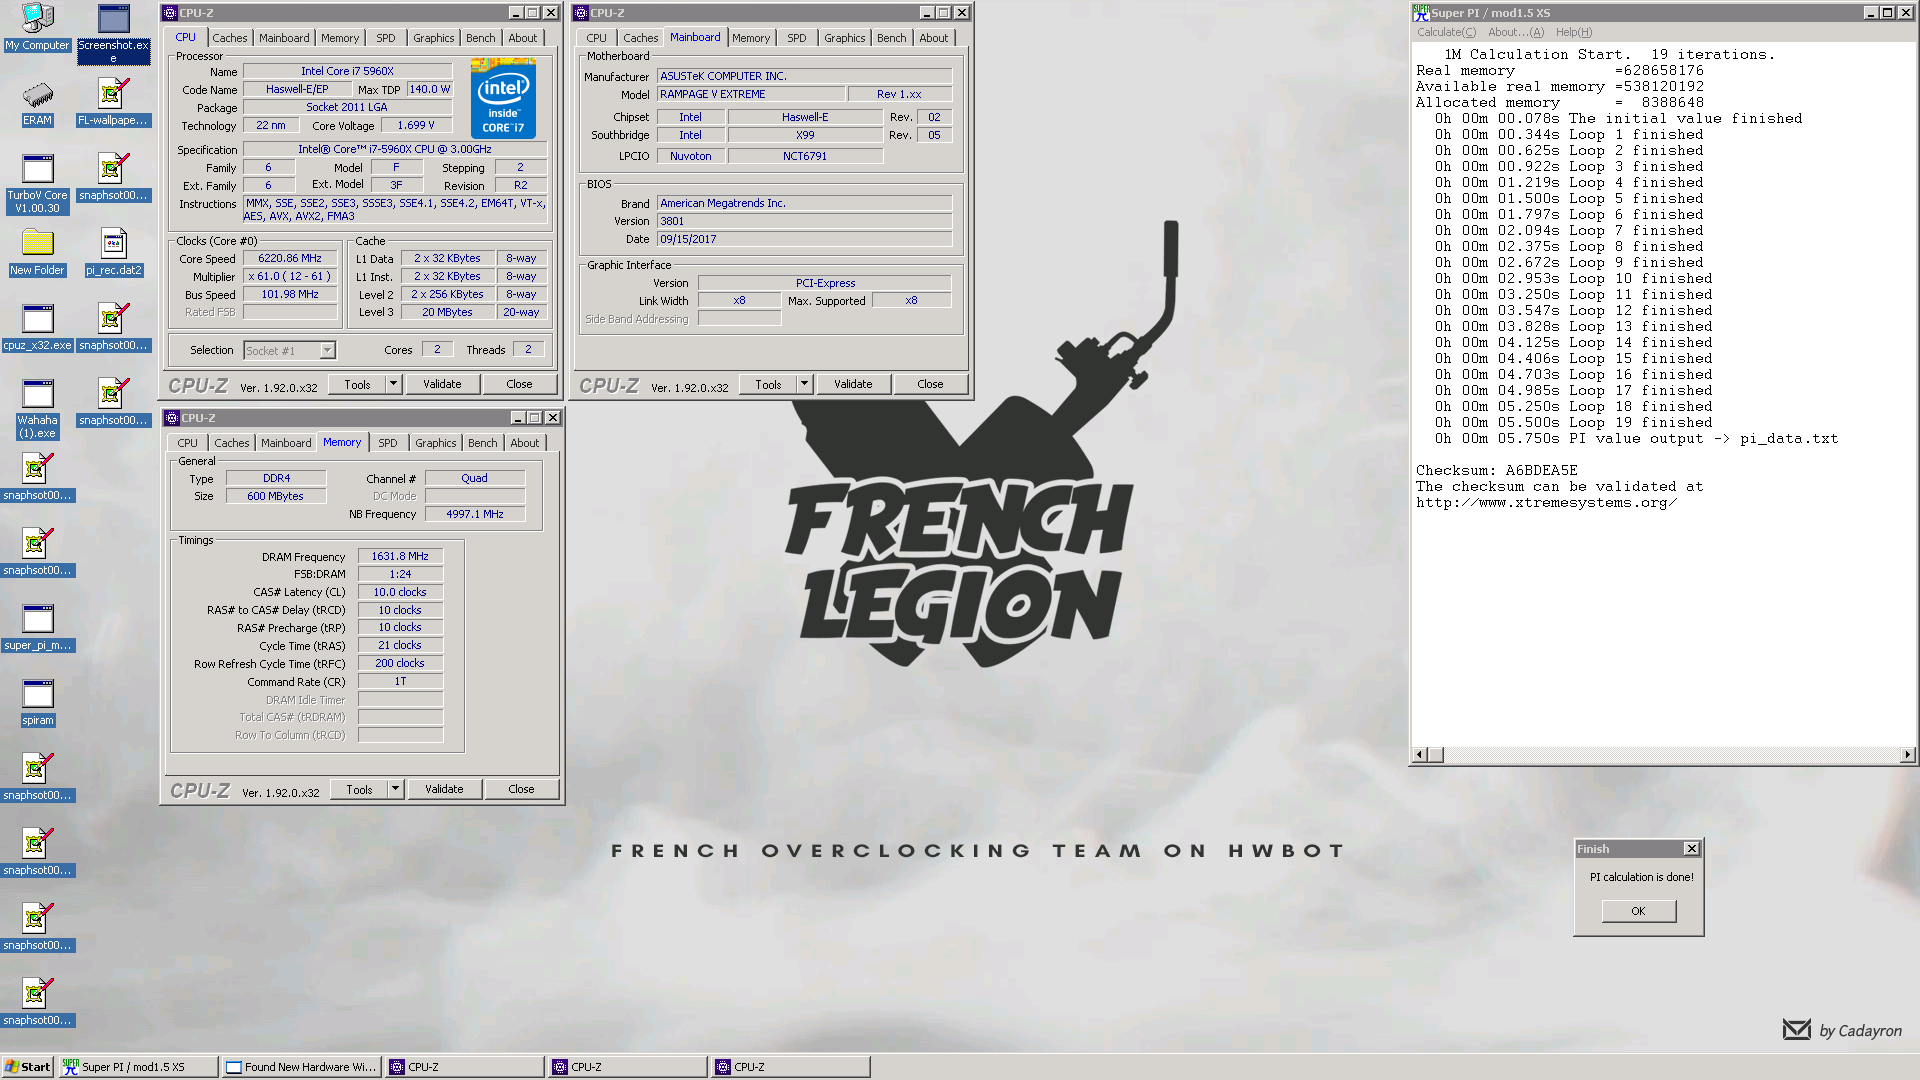Click the processor name Intel Core i7 5960X

coord(347,71)
